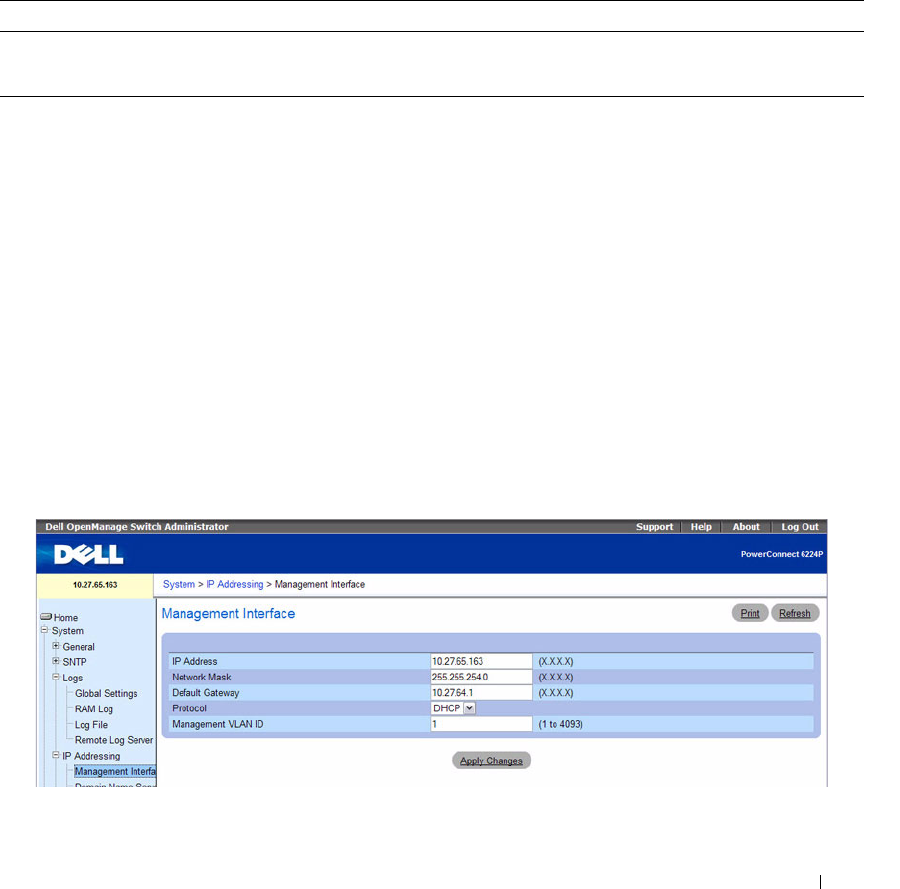This screenshot has height=889, width=900.
Task: Click the Dell logo in the banner
Action: coord(88,554)
